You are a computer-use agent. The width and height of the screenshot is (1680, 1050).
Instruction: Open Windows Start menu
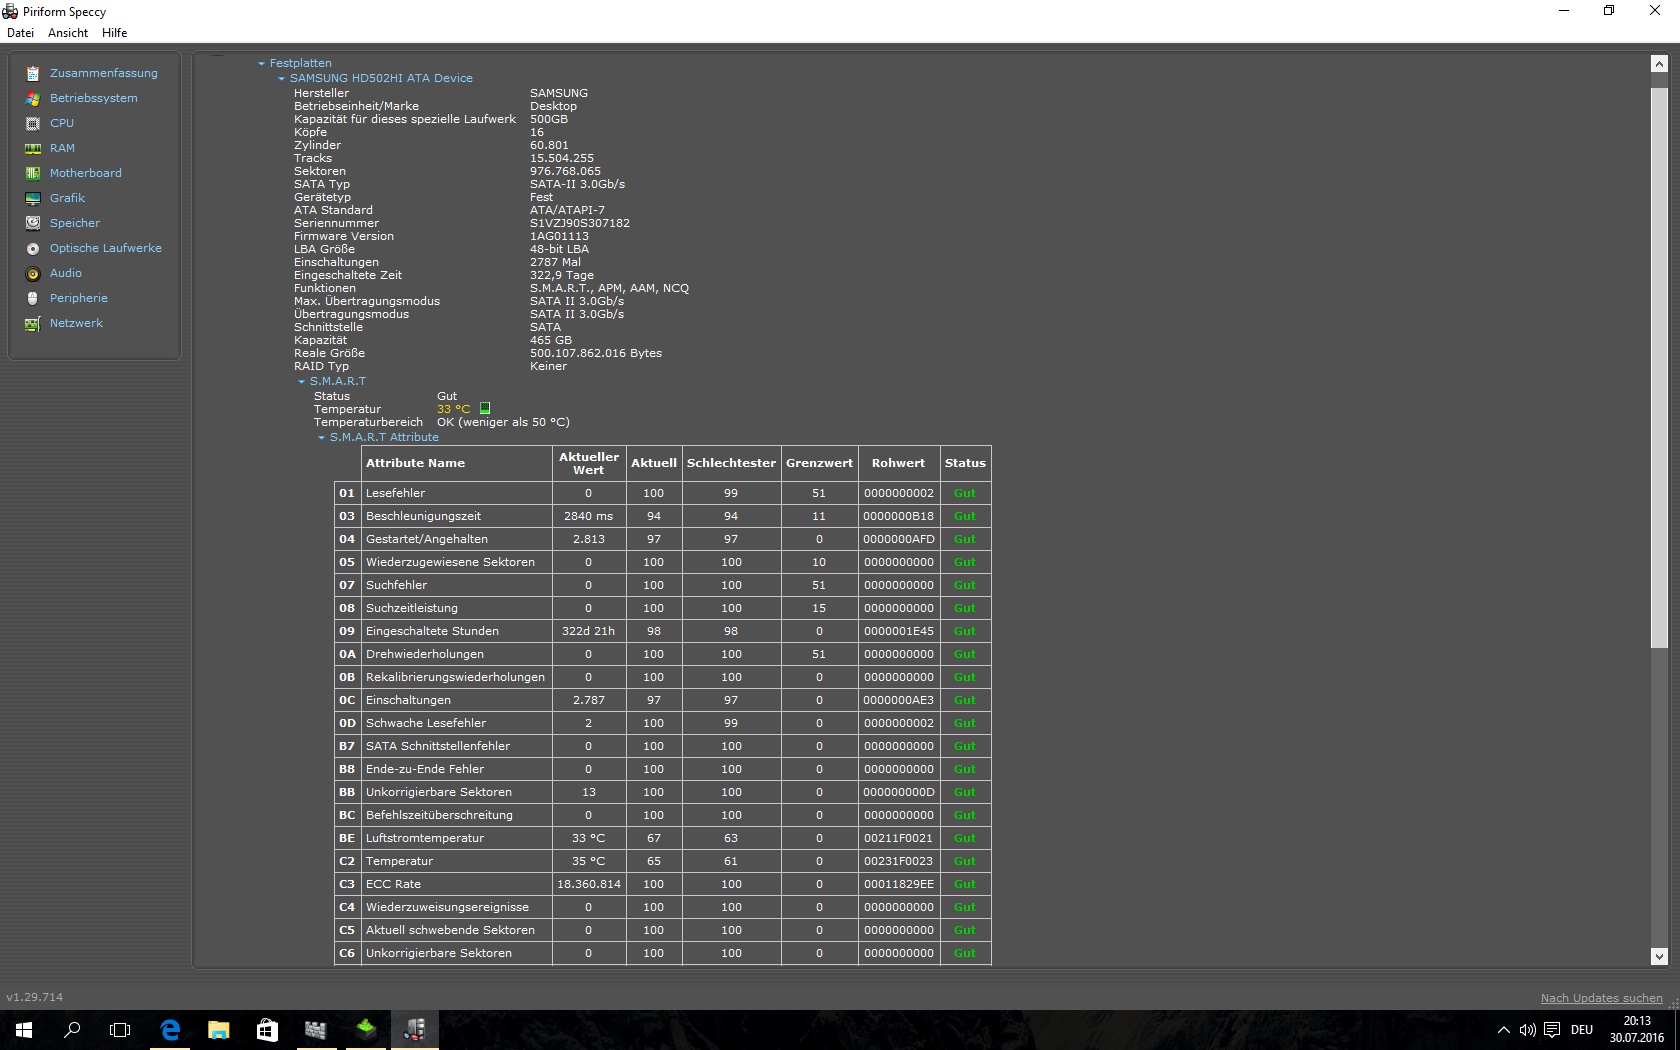(x=24, y=1030)
